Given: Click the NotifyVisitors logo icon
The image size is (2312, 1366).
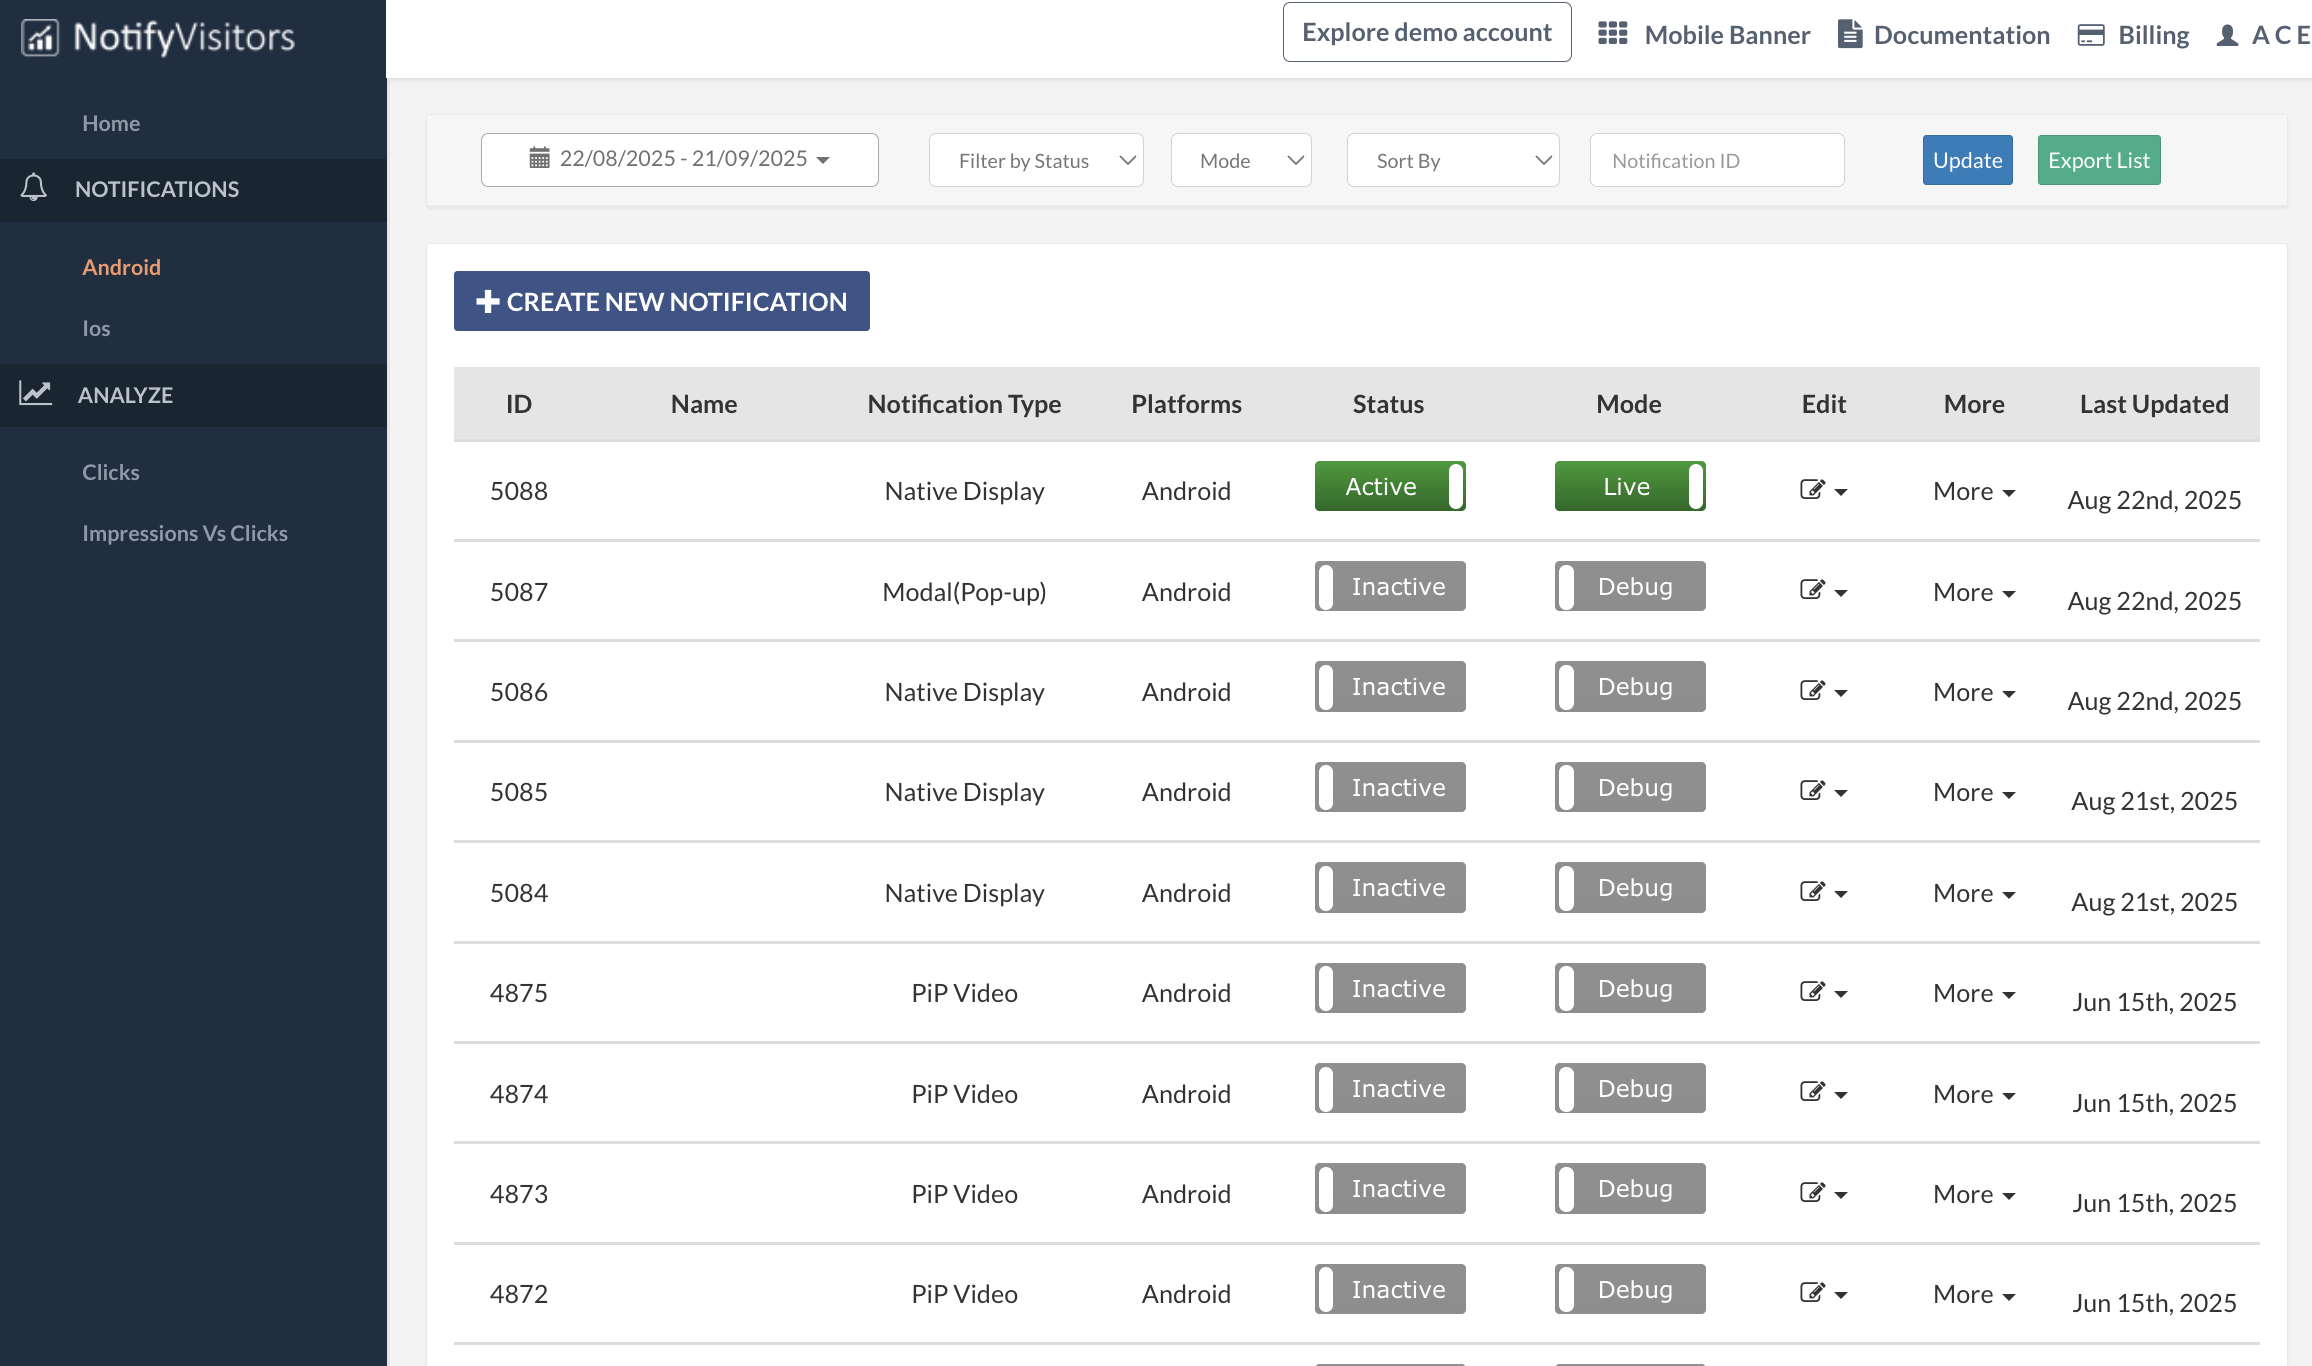Looking at the screenshot, I should (40, 38).
